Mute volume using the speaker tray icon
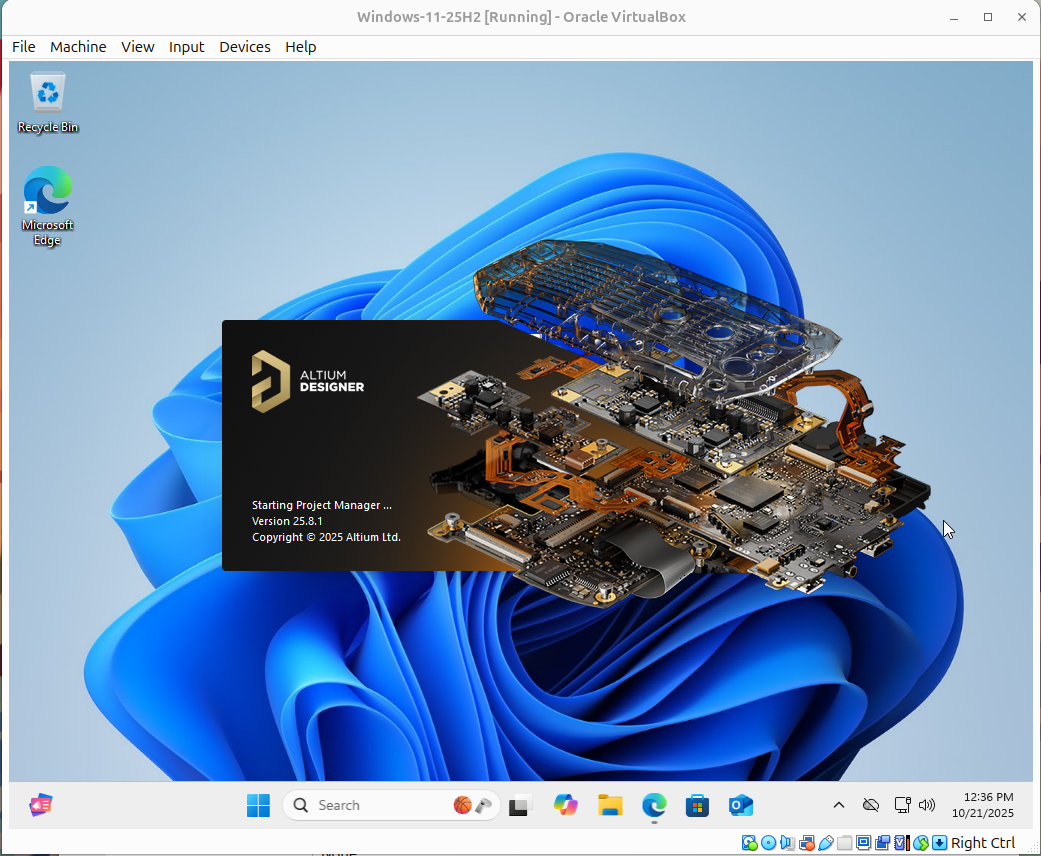The image size is (1041, 856). click(x=926, y=805)
